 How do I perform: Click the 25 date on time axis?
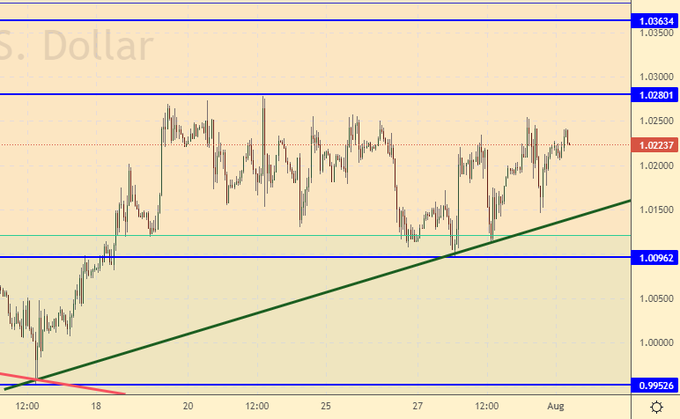(326, 406)
